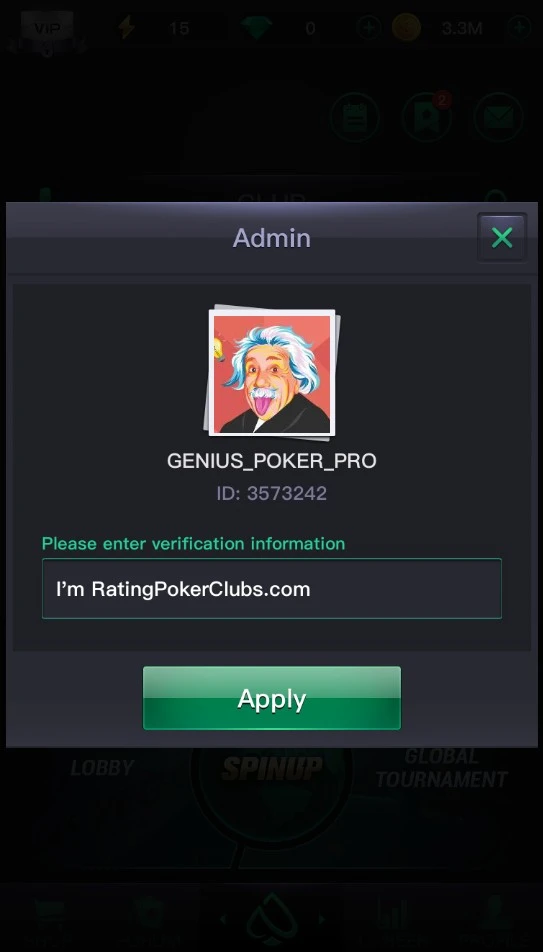This screenshot has height=952, width=543.
Task: Open the ribbon icon with badge 2
Action: coord(427,117)
